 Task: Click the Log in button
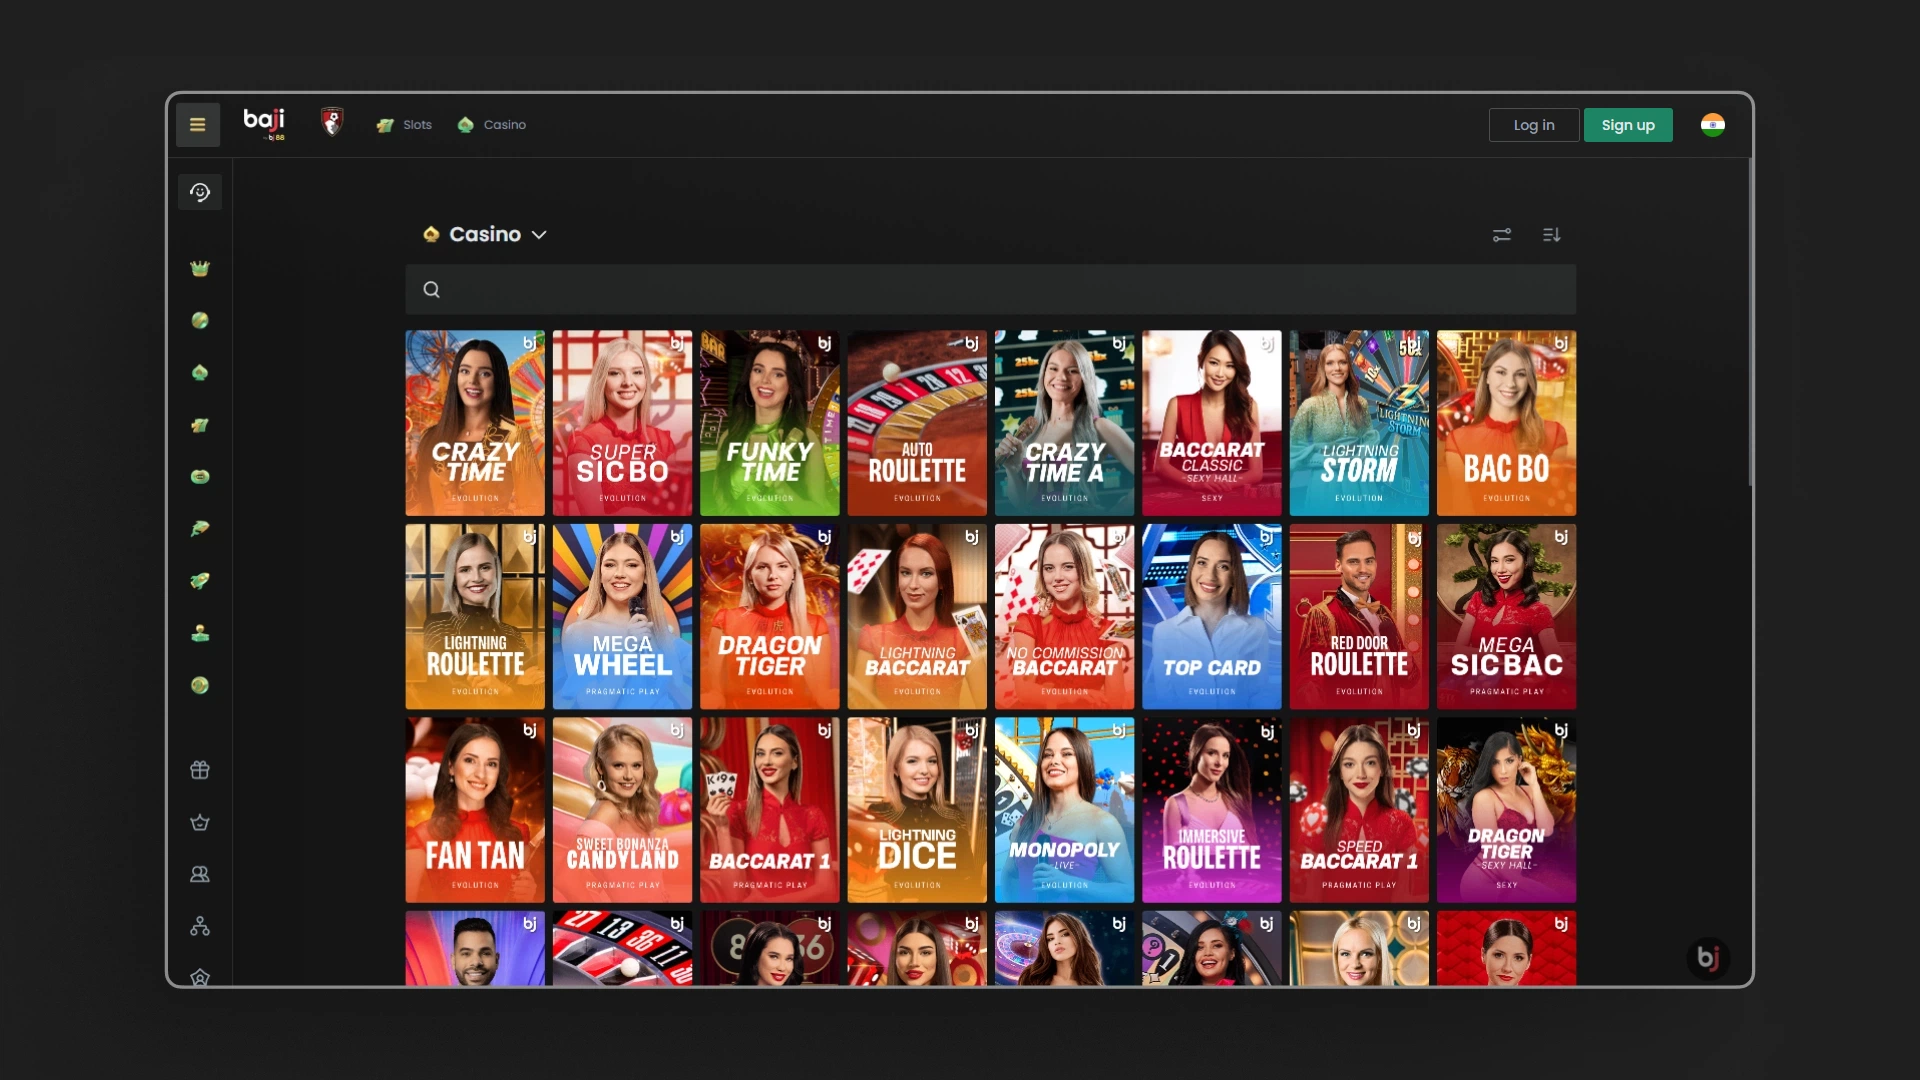tap(1534, 125)
